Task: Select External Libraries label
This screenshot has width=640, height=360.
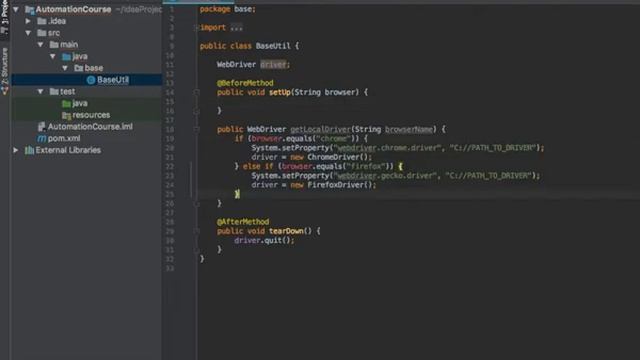Action: (68, 150)
